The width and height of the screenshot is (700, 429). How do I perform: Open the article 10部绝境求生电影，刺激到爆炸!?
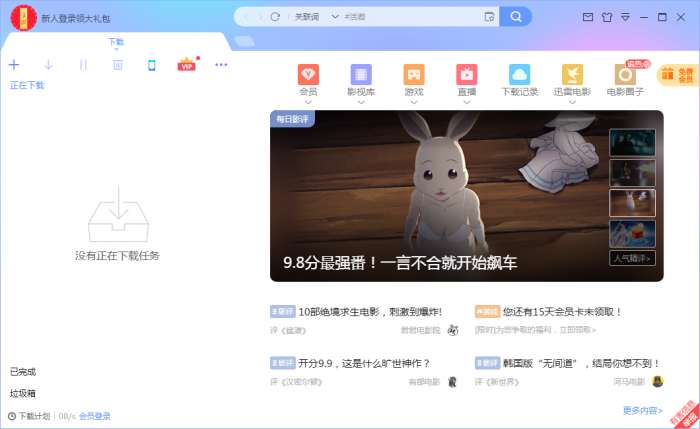tap(370, 312)
